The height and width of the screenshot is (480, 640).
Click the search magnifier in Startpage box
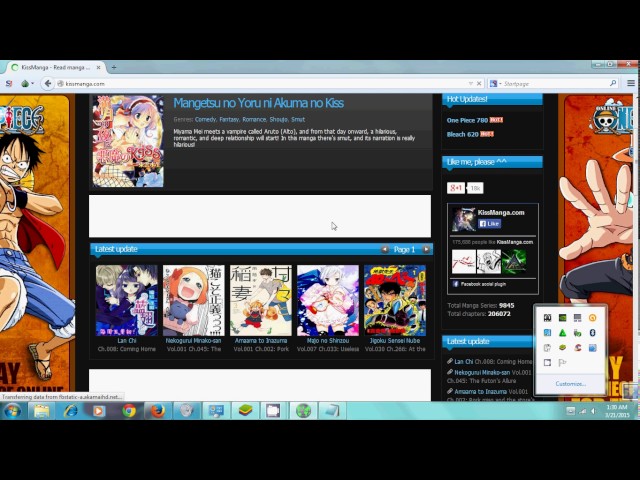click(613, 83)
